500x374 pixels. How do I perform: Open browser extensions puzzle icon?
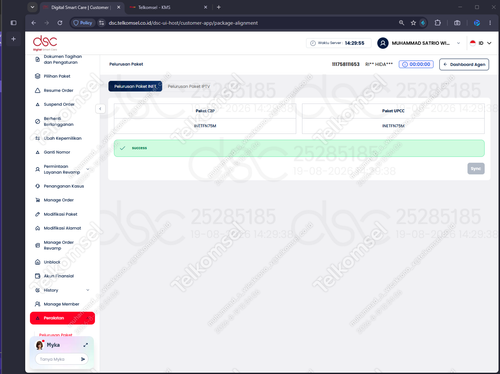point(438,23)
